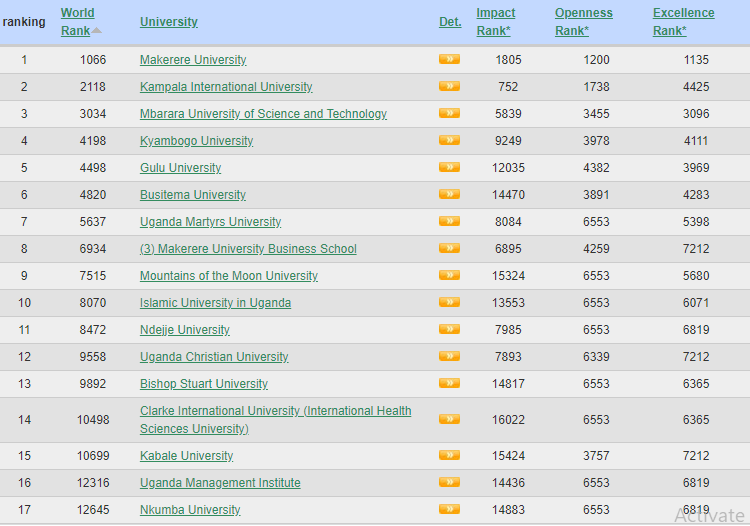Open Uganda Christian University link
Viewport: 750px width, 526px height.
tap(214, 357)
